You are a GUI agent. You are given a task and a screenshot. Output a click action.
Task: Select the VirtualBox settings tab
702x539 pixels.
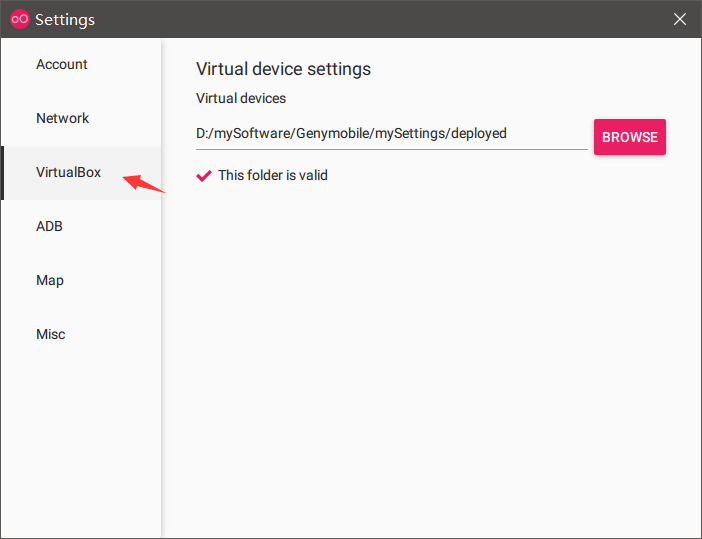pos(81,173)
